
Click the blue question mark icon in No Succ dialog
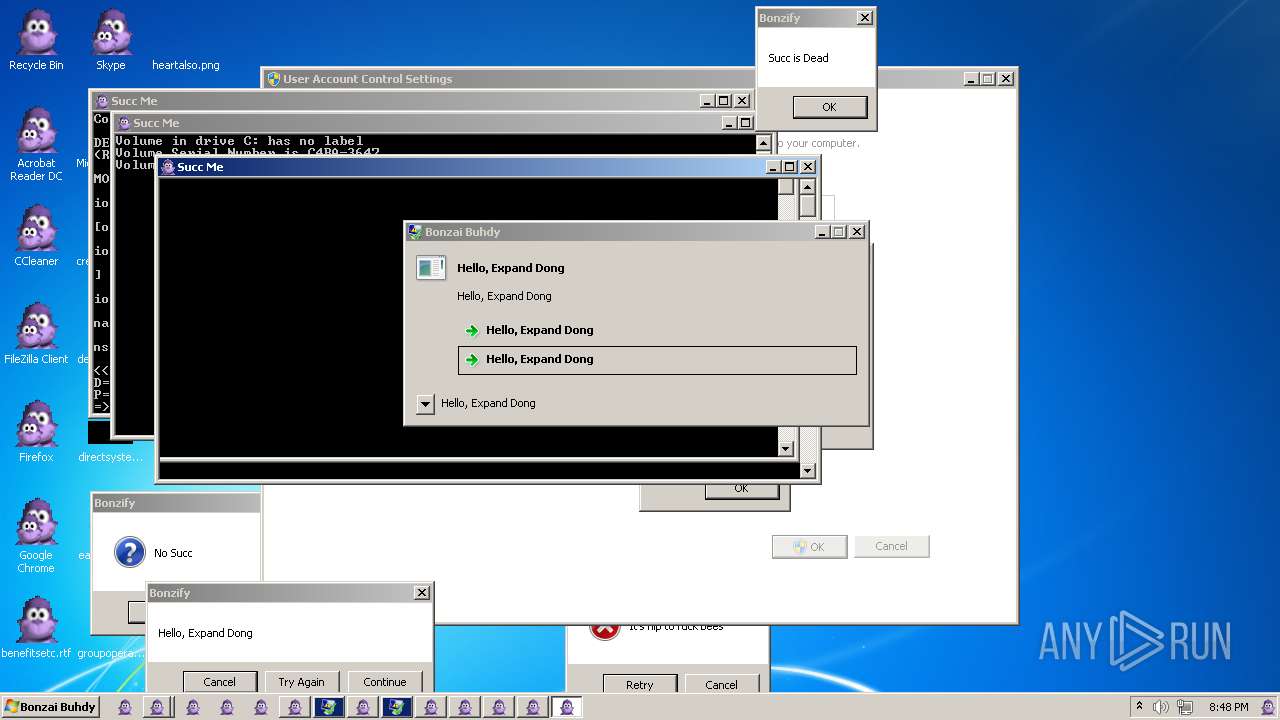tap(130, 552)
